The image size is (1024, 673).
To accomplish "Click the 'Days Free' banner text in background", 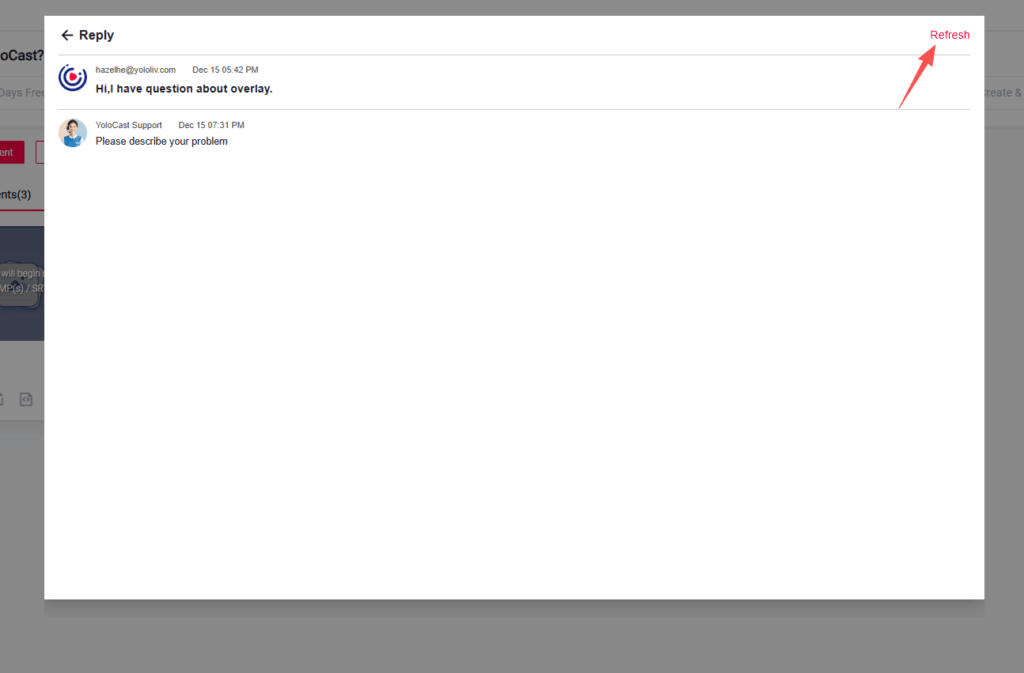I will click(21, 93).
